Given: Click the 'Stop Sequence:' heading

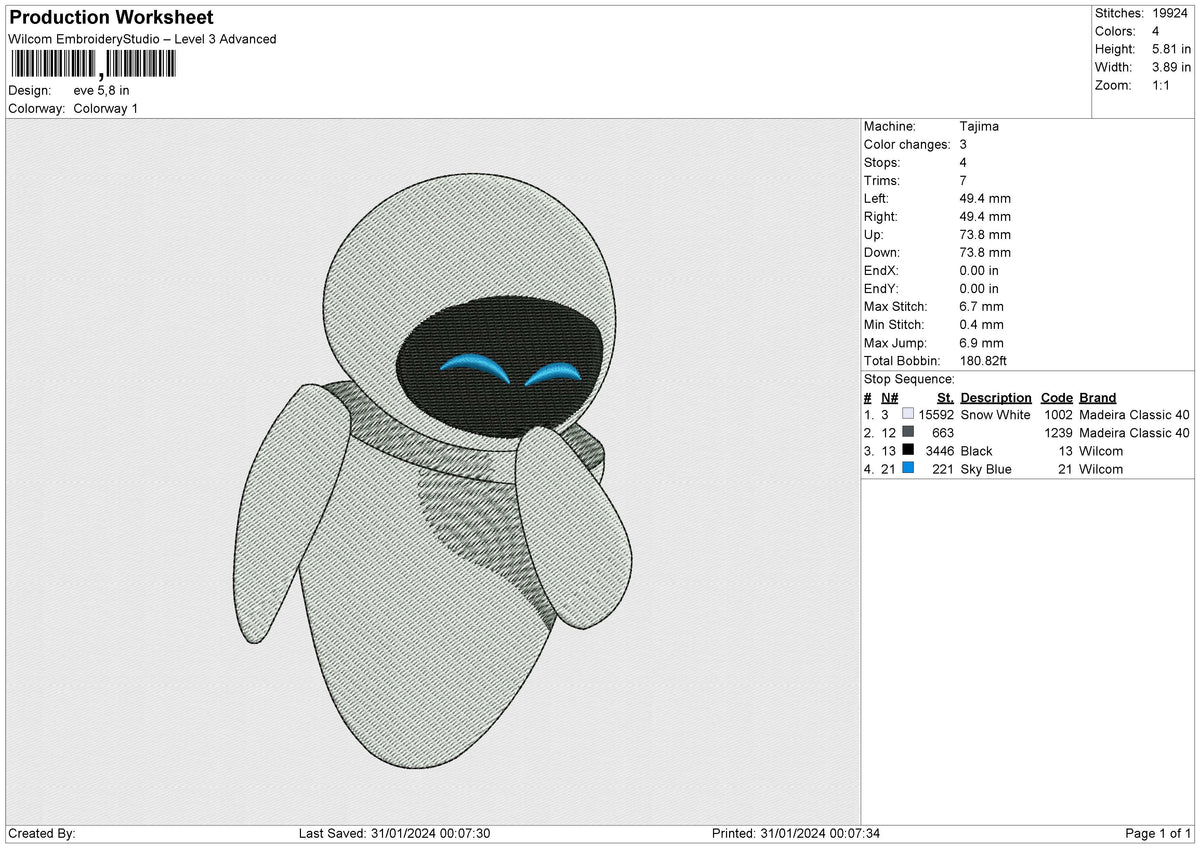Looking at the screenshot, I should 909,379.
